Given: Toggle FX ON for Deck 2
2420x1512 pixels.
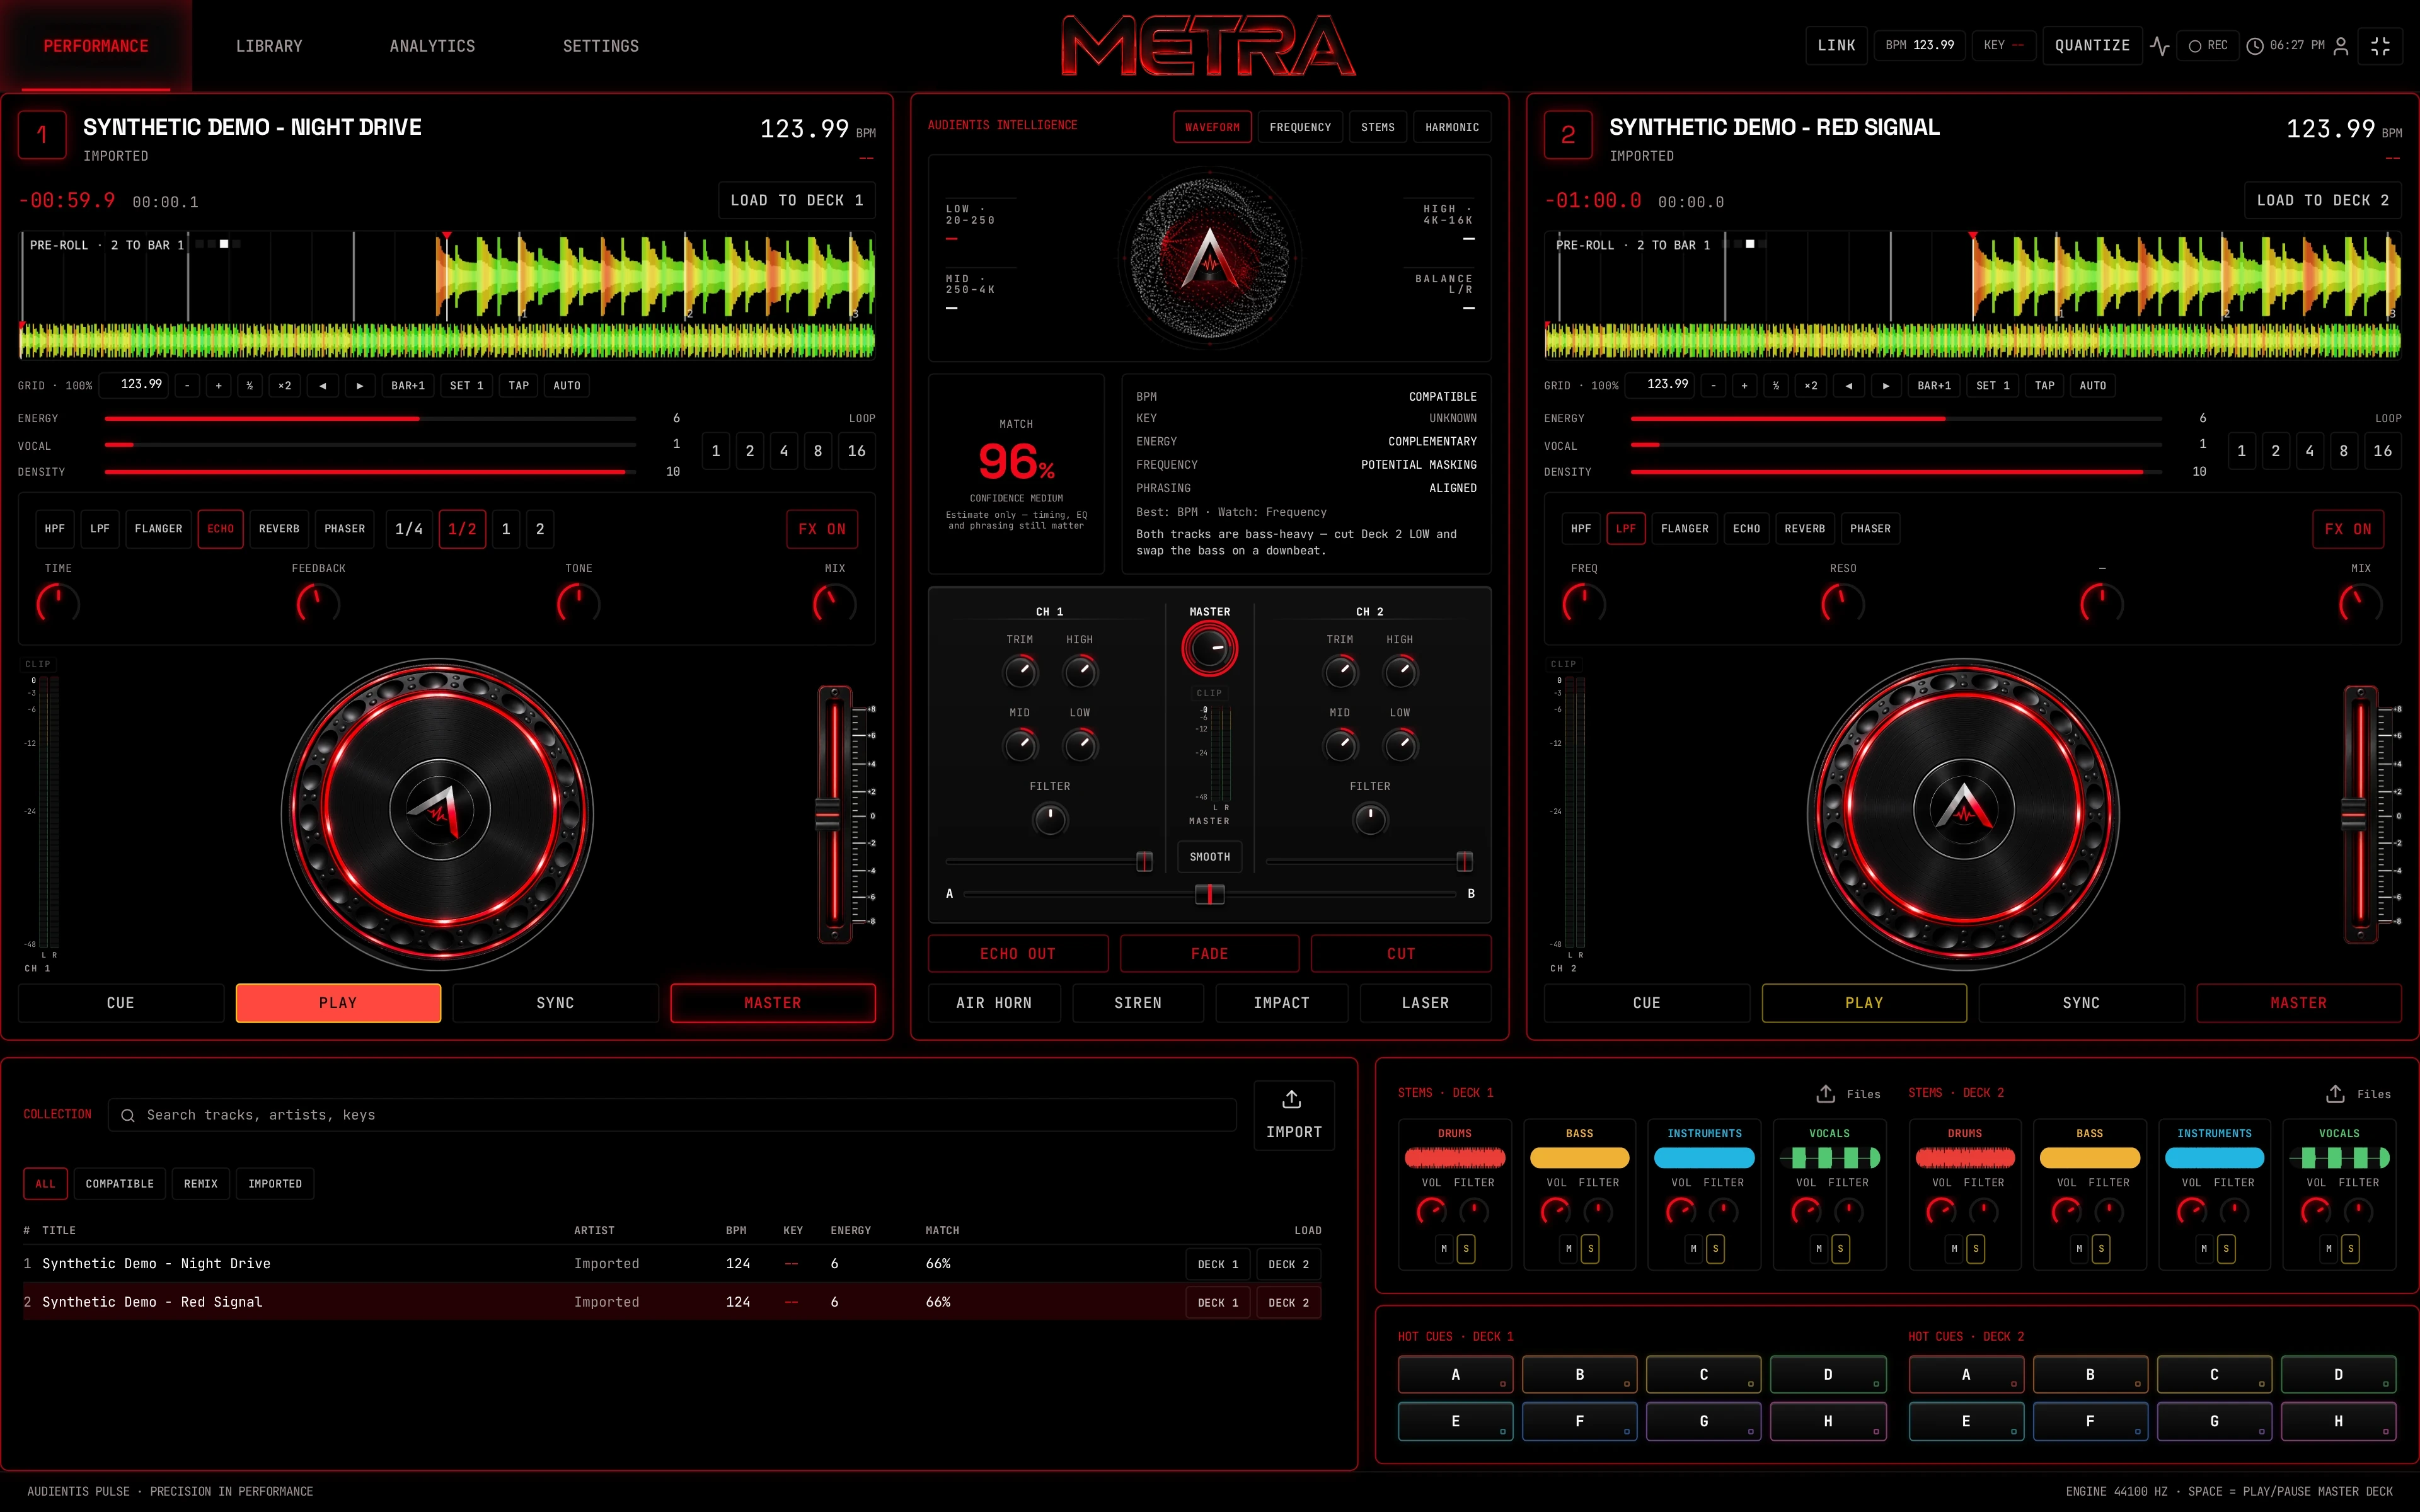Looking at the screenshot, I should pos(2348,529).
